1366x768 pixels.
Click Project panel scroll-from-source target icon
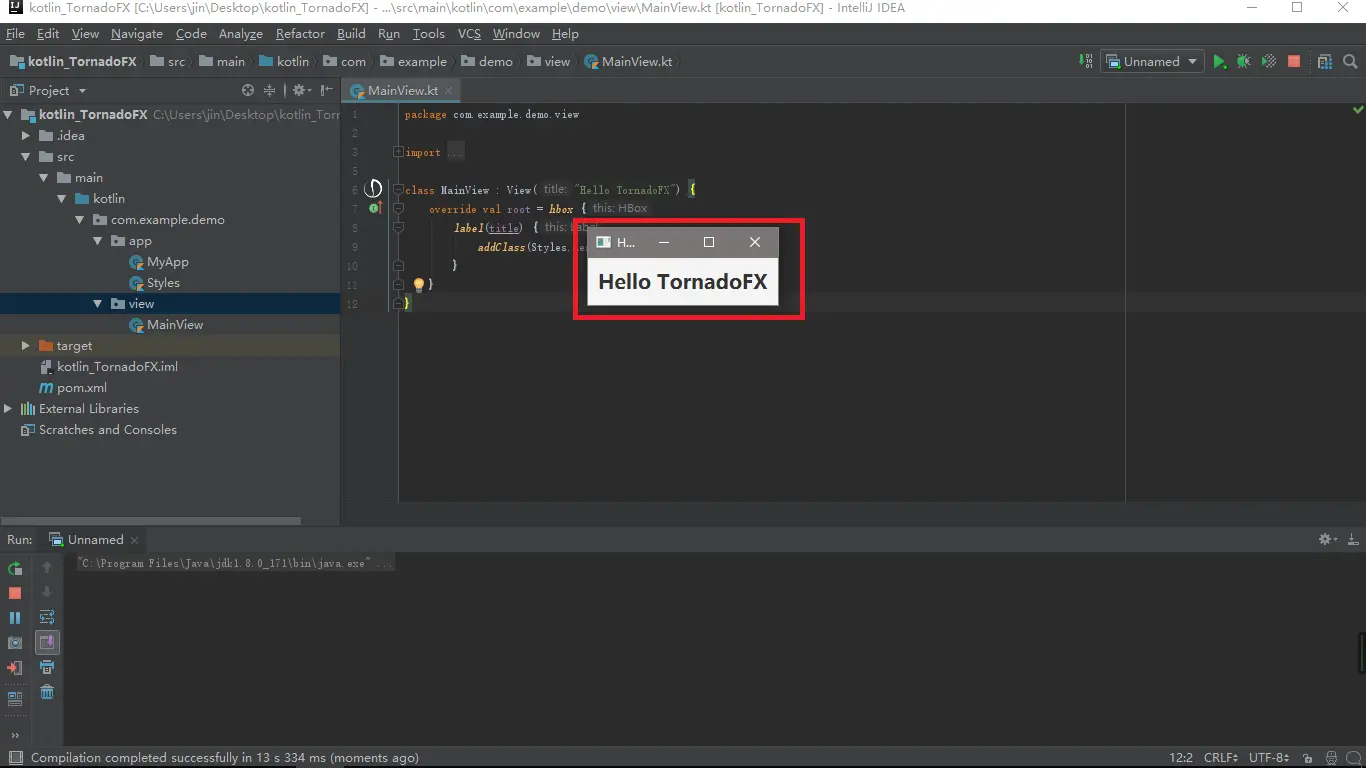(248, 90)
